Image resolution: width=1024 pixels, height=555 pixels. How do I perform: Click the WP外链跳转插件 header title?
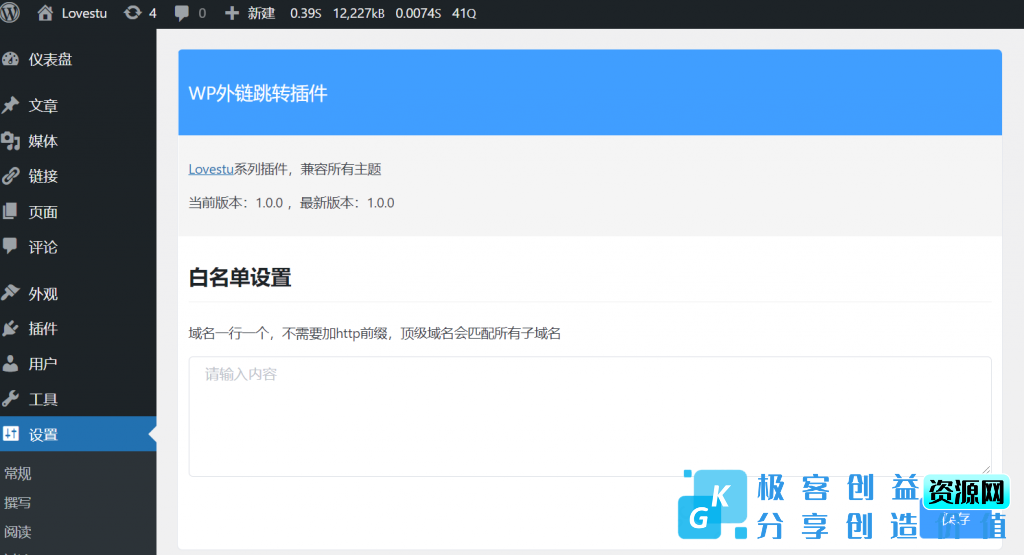(258, 93)
